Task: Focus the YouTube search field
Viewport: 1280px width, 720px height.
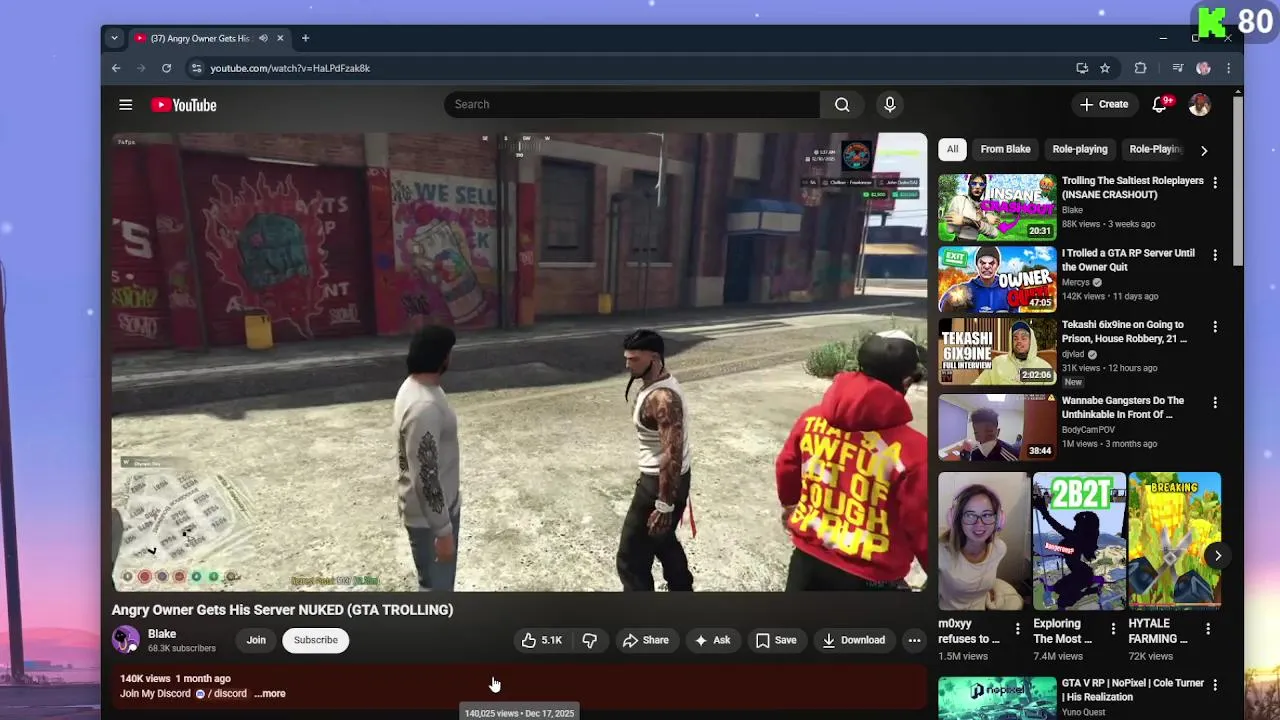Action: click(632, 105)
